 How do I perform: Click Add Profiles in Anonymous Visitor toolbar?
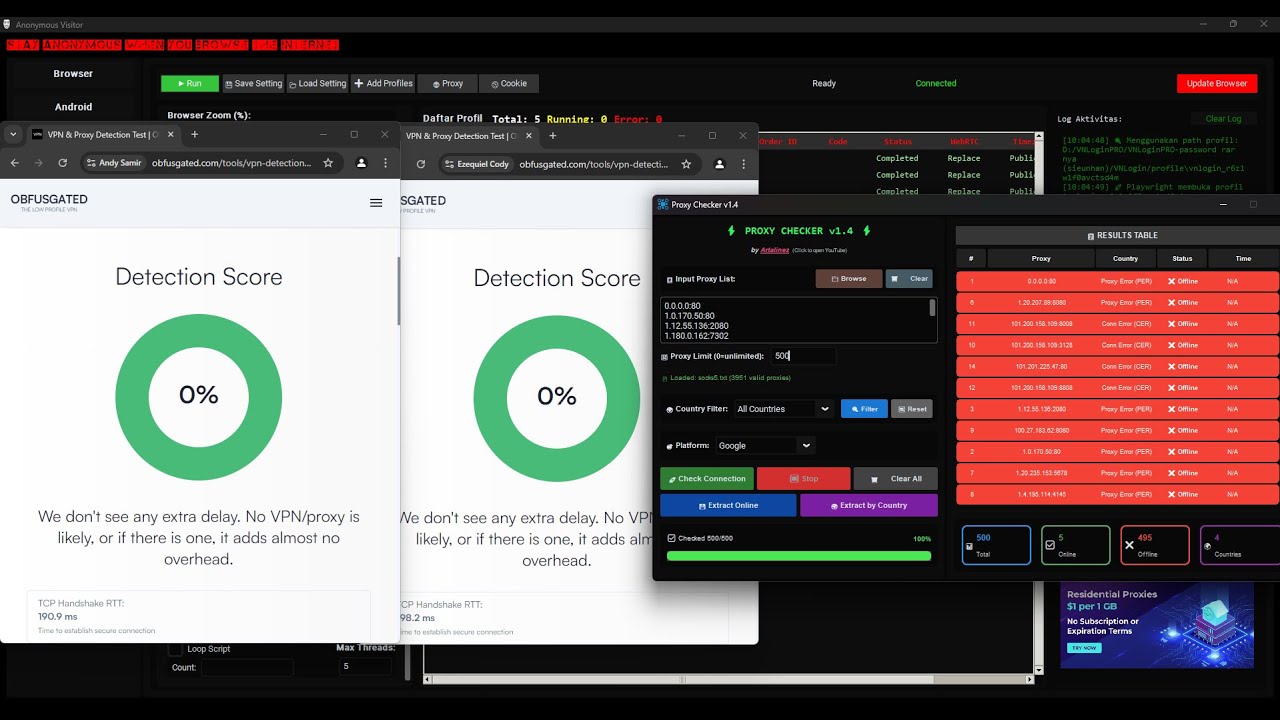click(x=383, y=84)
